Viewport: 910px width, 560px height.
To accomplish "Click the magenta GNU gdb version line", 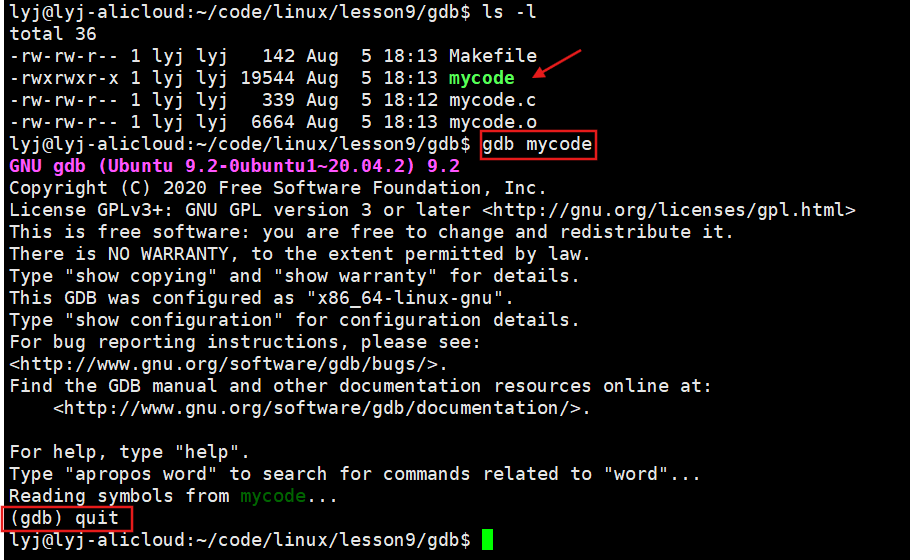I will point(234,166).
